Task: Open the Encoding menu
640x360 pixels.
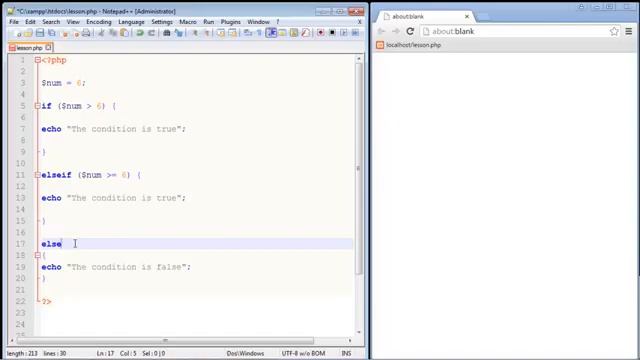Action: pyautogui.click(x=99, y=22)
